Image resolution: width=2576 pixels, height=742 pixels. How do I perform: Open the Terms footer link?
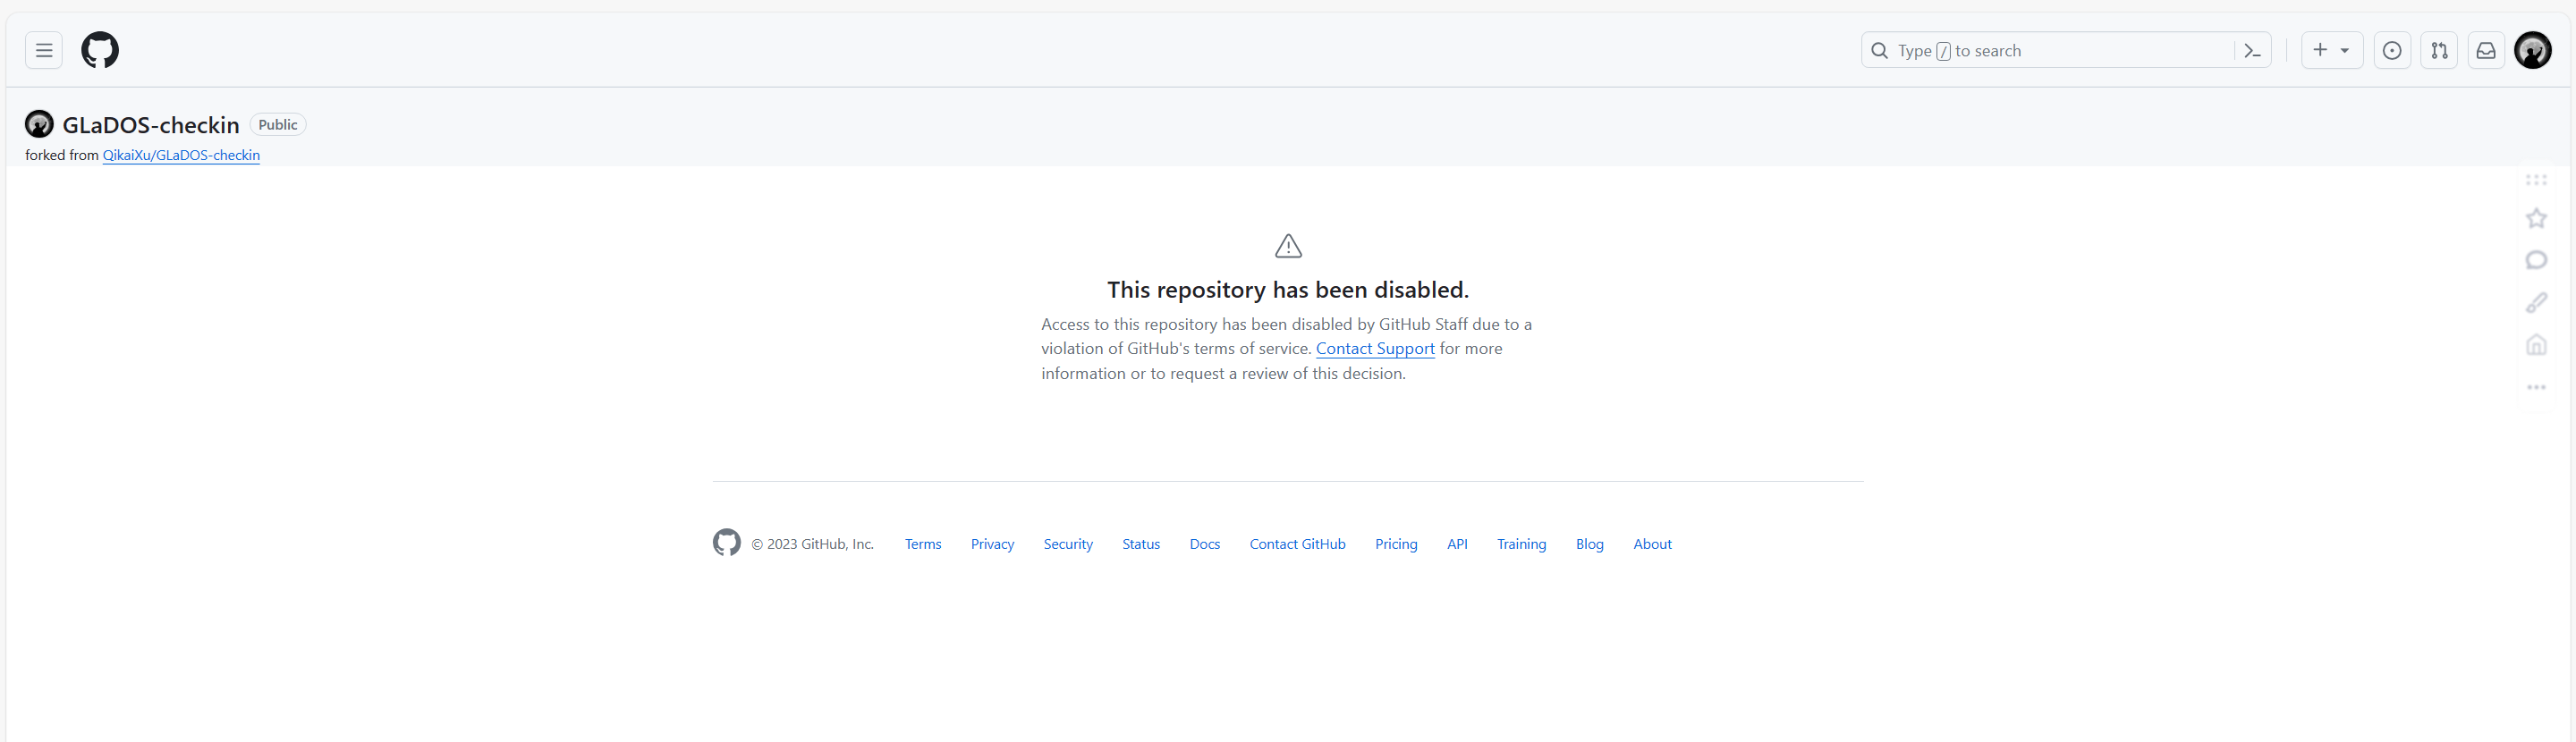(x=923, y=544)
